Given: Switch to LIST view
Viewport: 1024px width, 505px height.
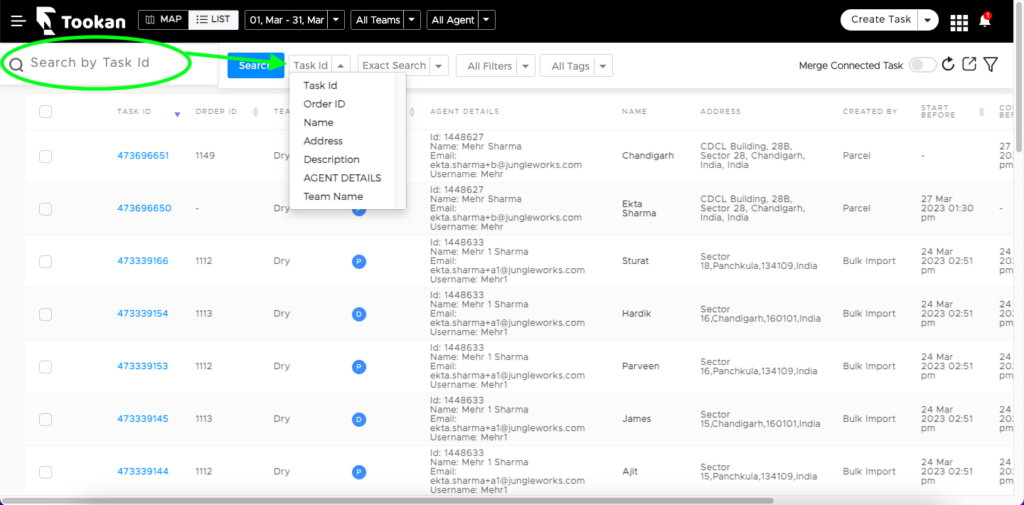Looking at the screenshot, I should 214,20.
